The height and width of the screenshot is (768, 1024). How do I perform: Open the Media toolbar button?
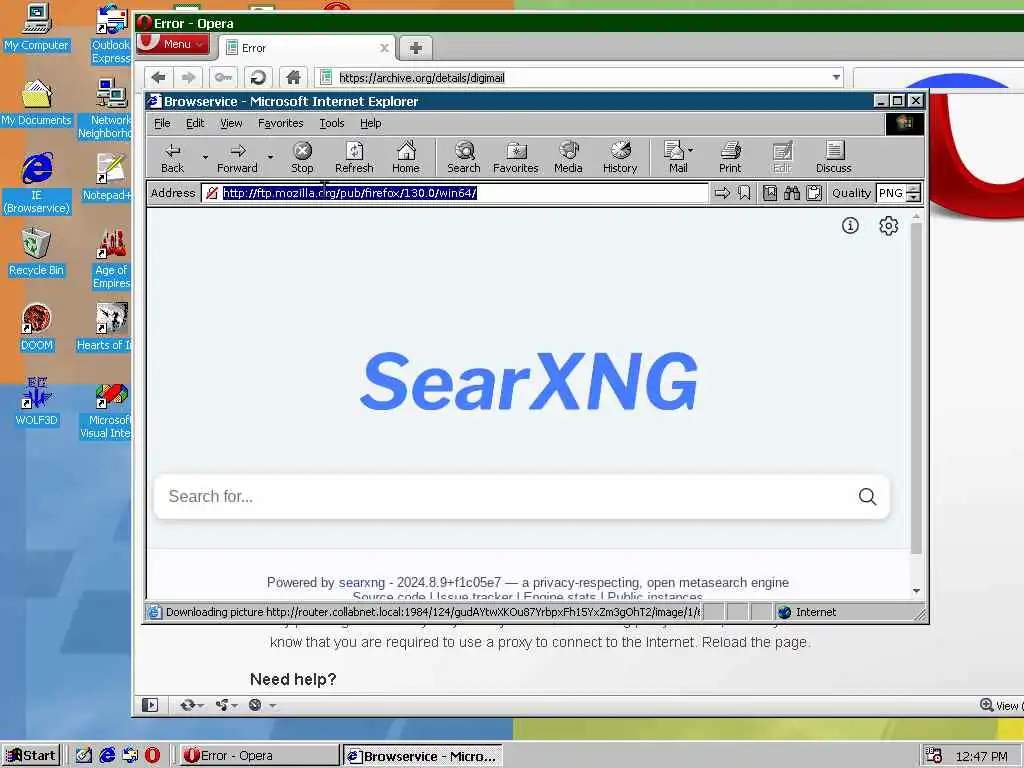(568, 158)
